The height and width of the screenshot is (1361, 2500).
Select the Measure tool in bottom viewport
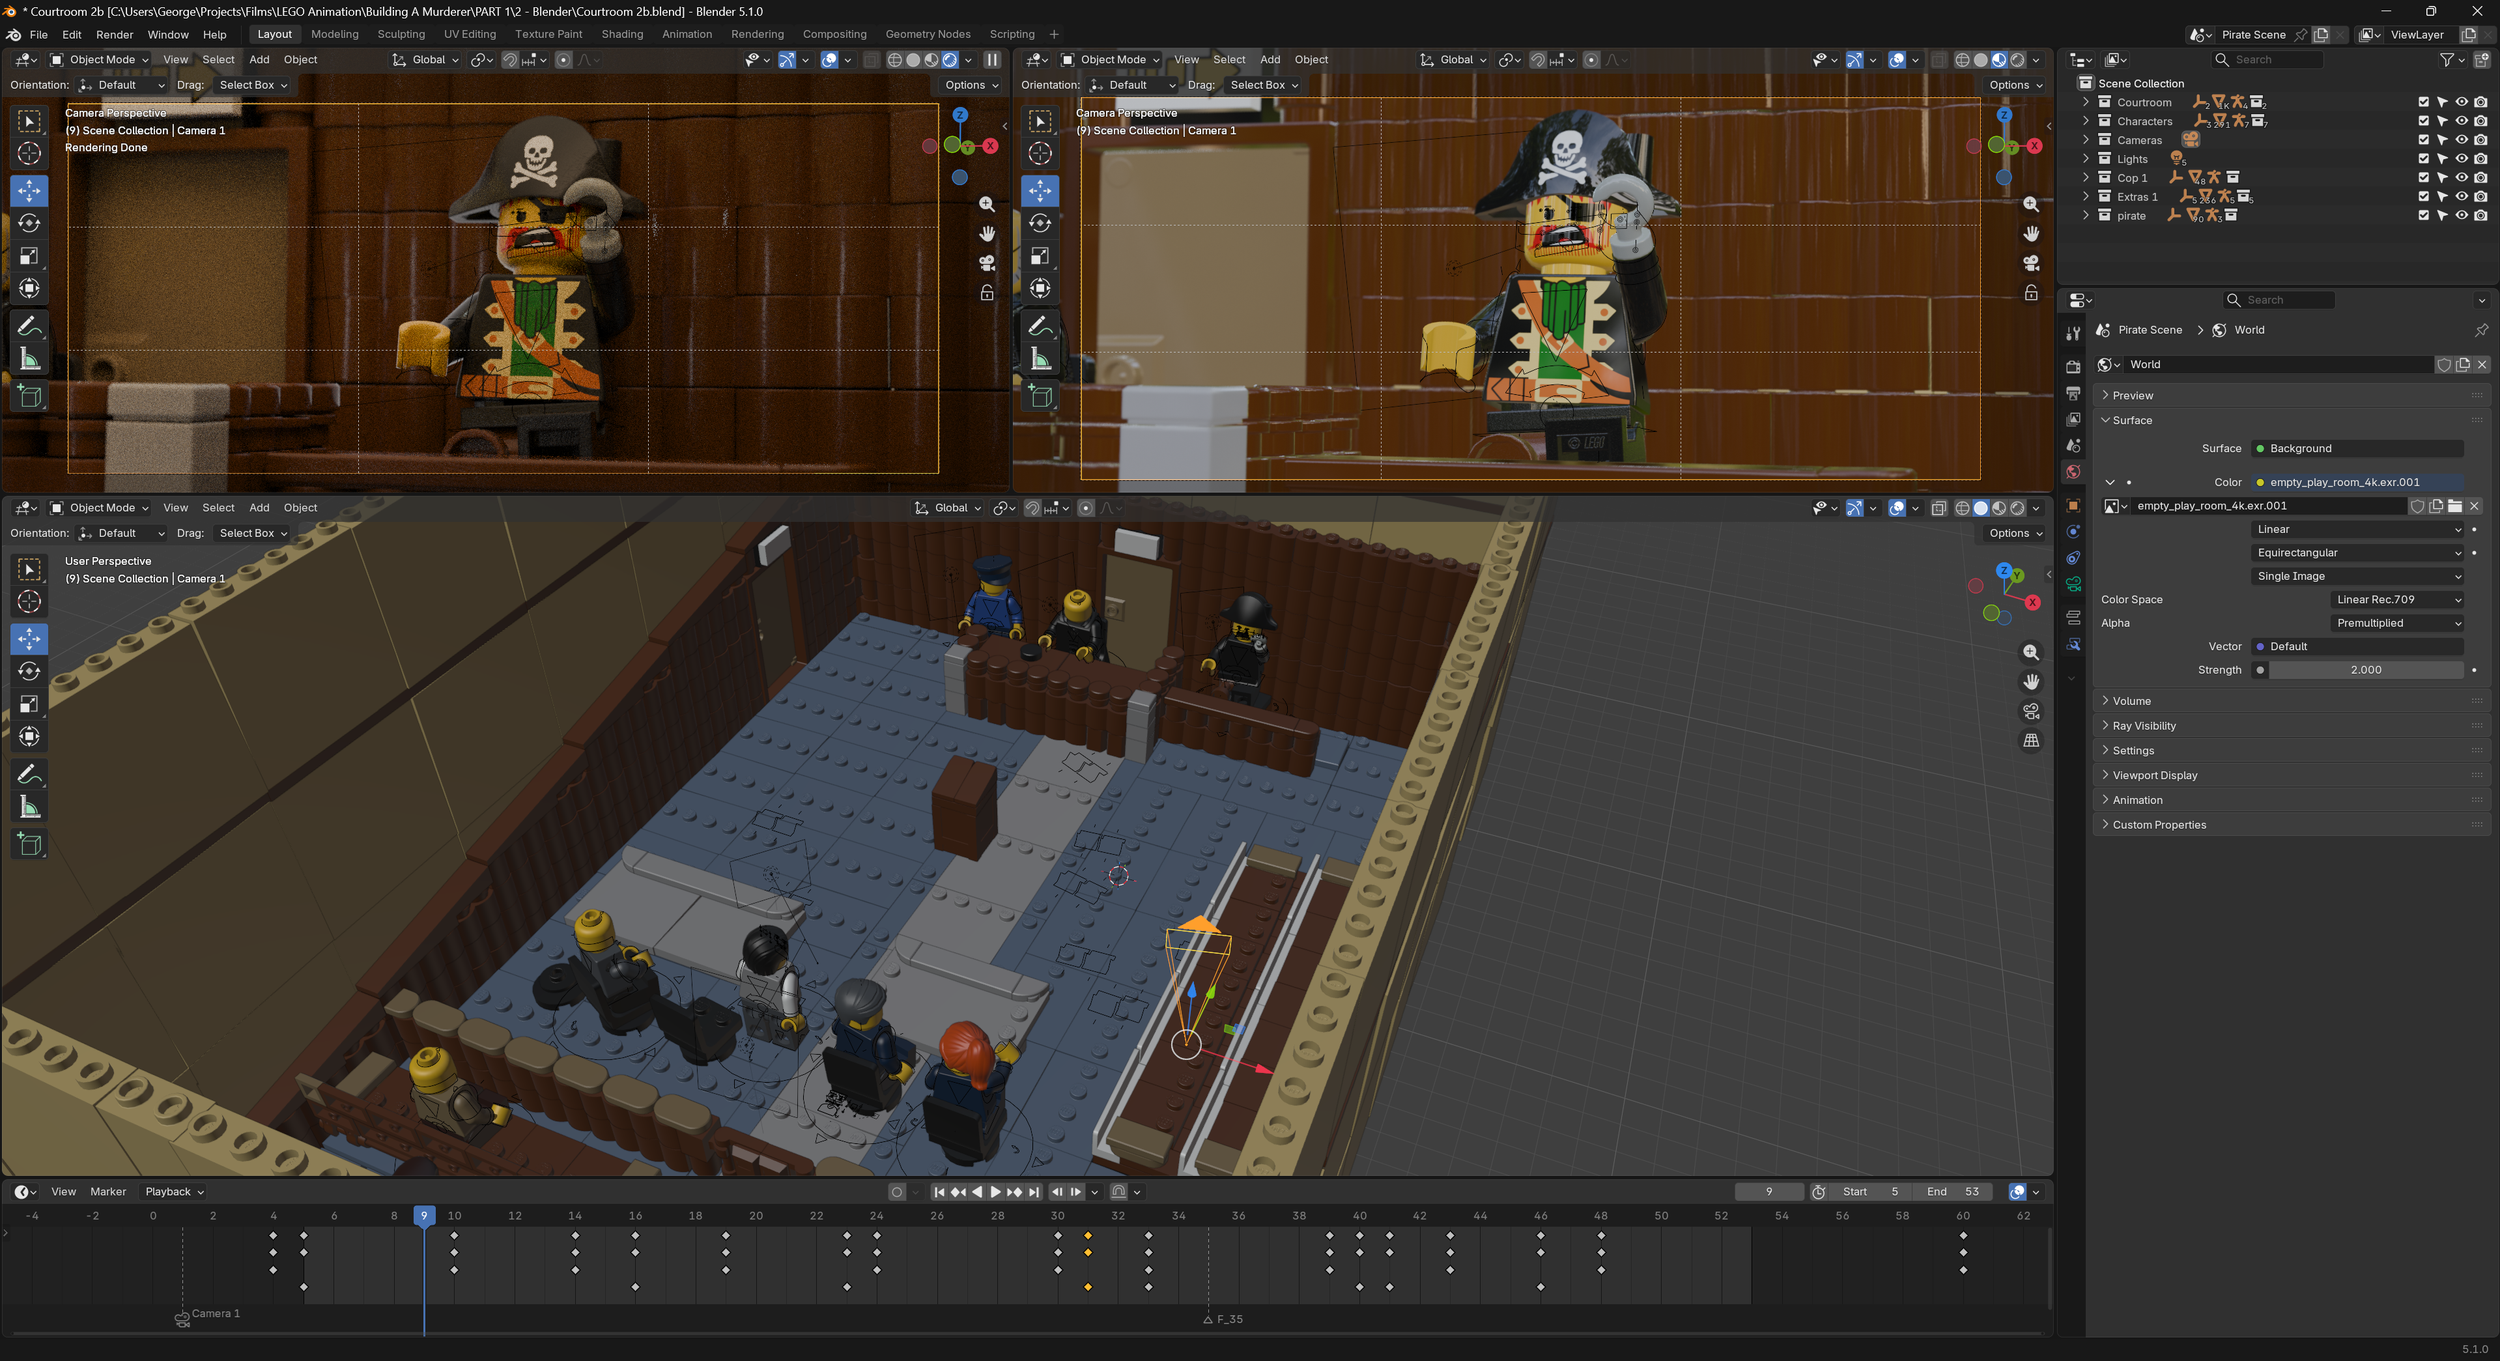coord(29,808)
